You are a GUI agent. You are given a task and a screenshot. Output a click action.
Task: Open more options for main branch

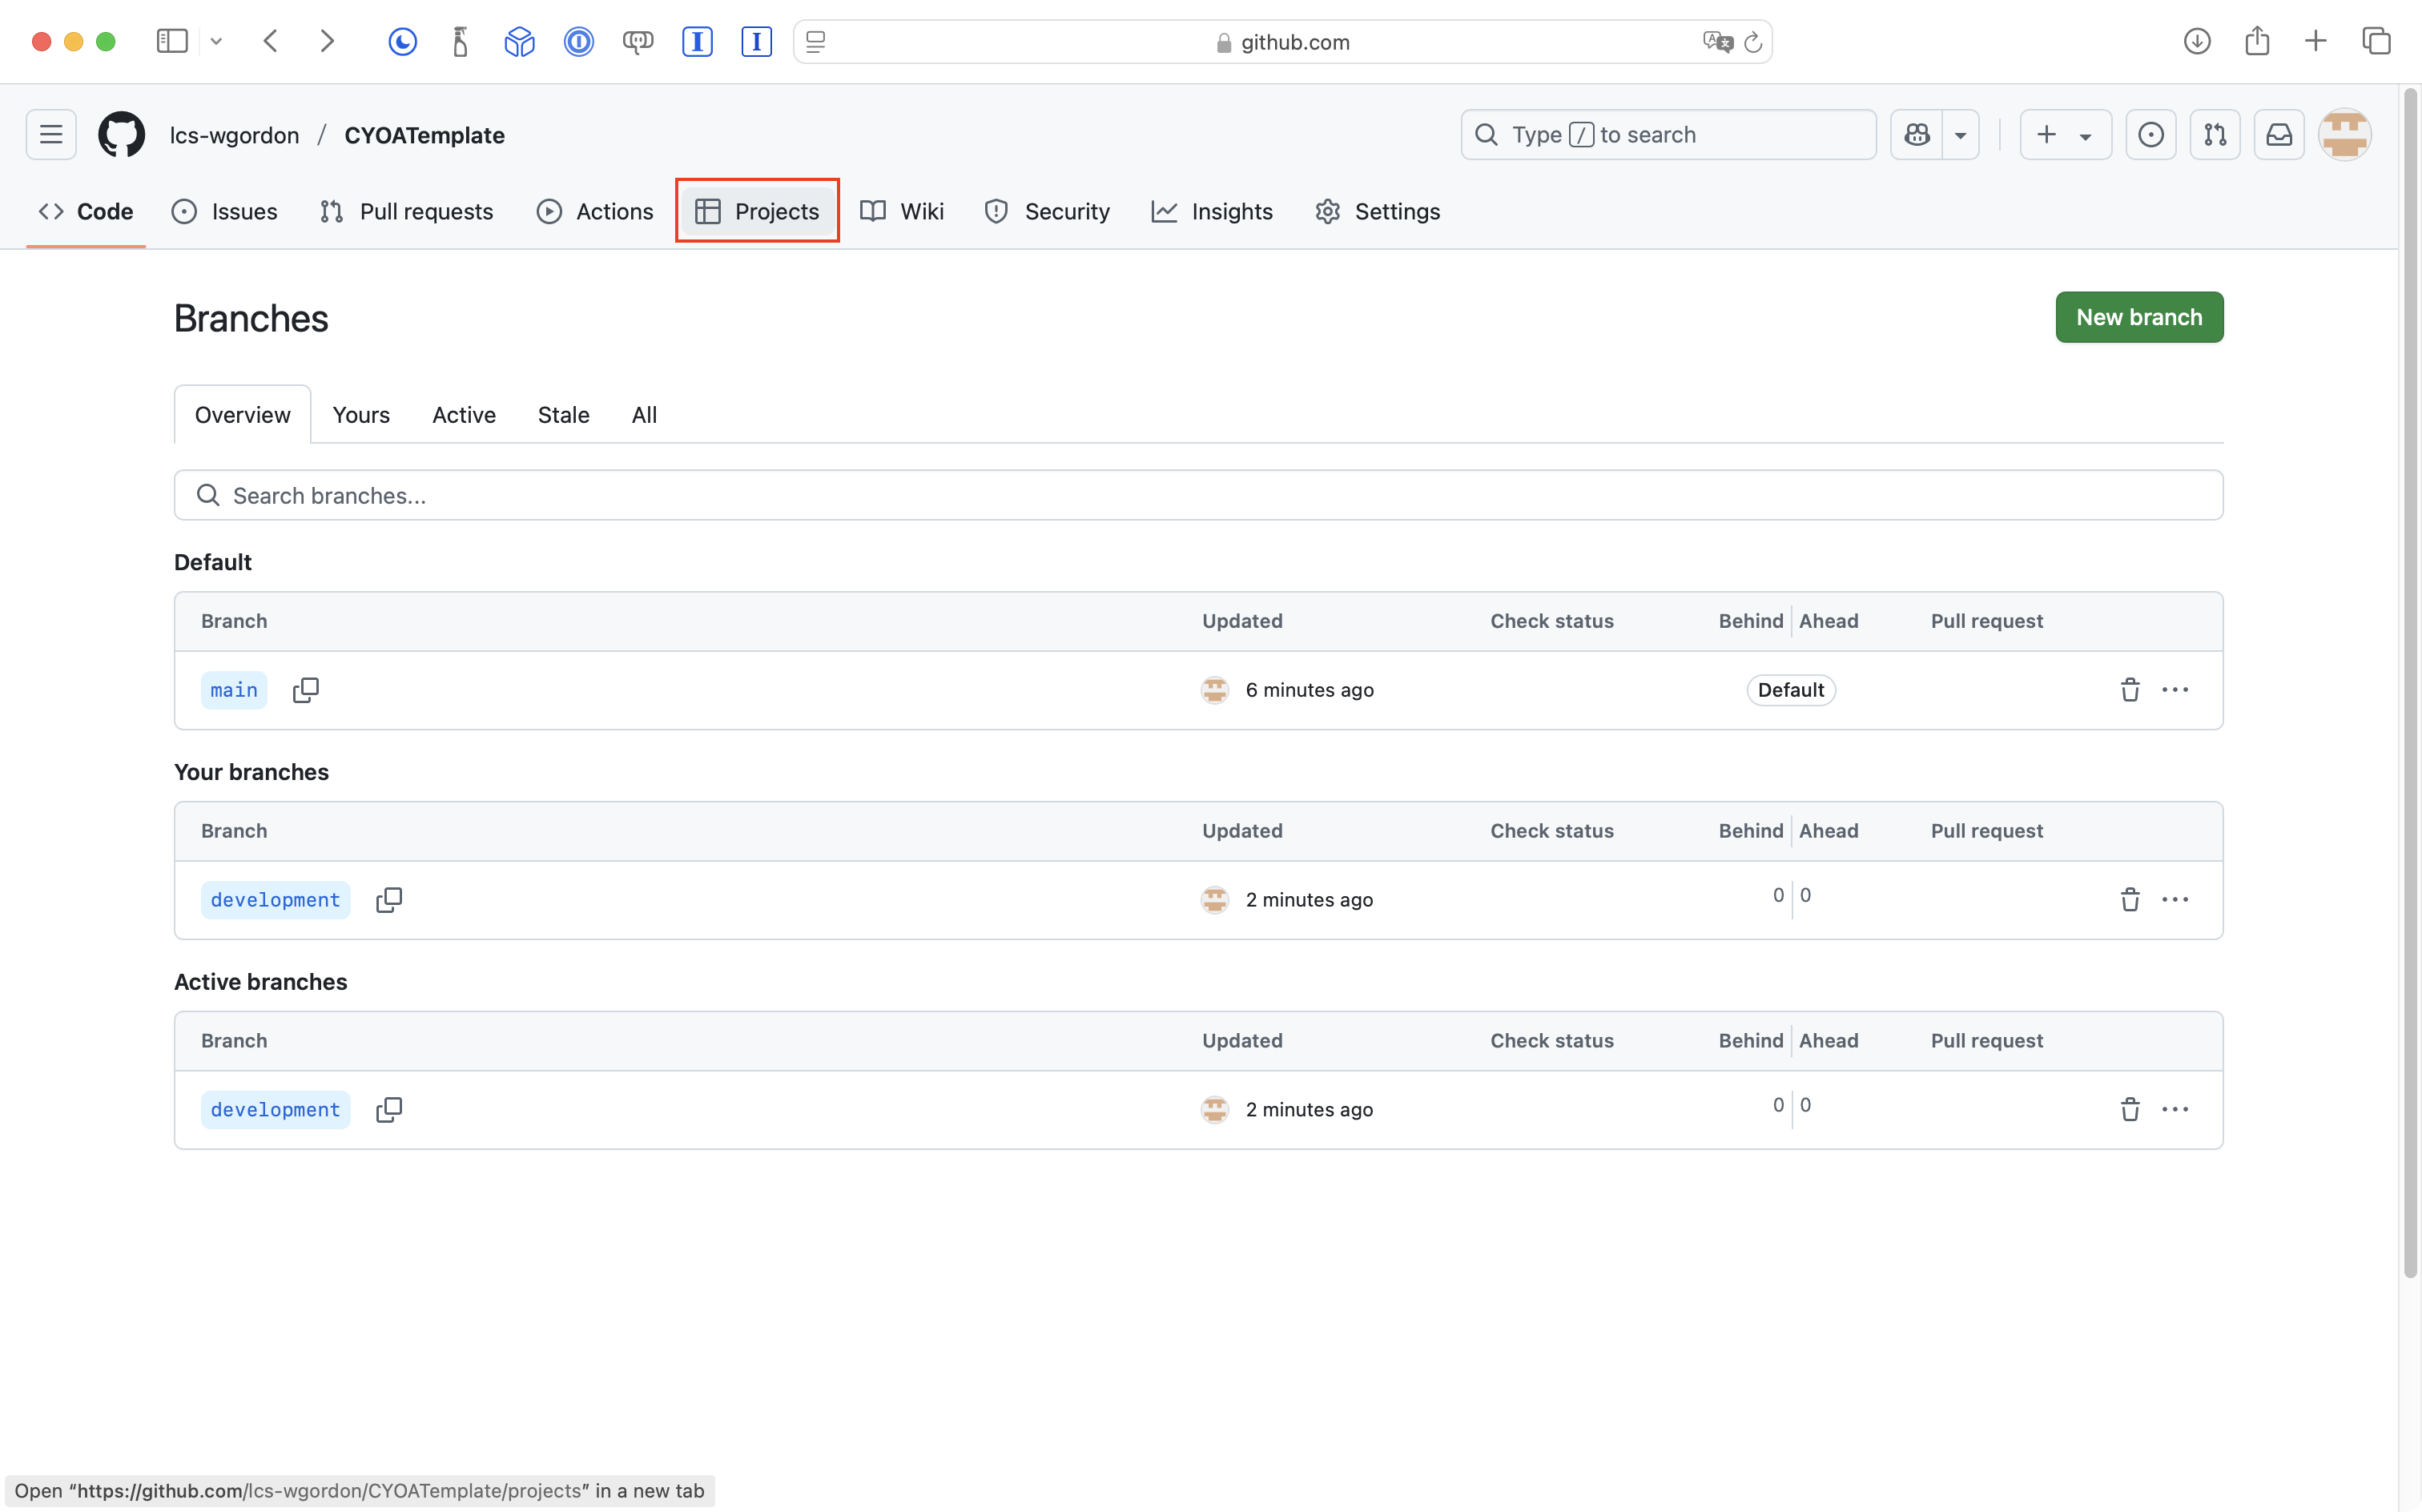pos(2175,690)
